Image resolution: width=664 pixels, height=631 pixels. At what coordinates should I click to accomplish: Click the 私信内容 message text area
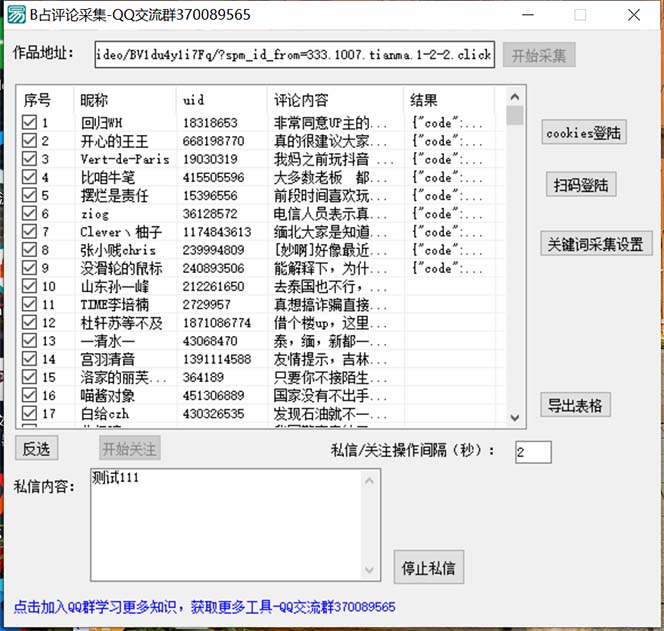coord(236,525)
